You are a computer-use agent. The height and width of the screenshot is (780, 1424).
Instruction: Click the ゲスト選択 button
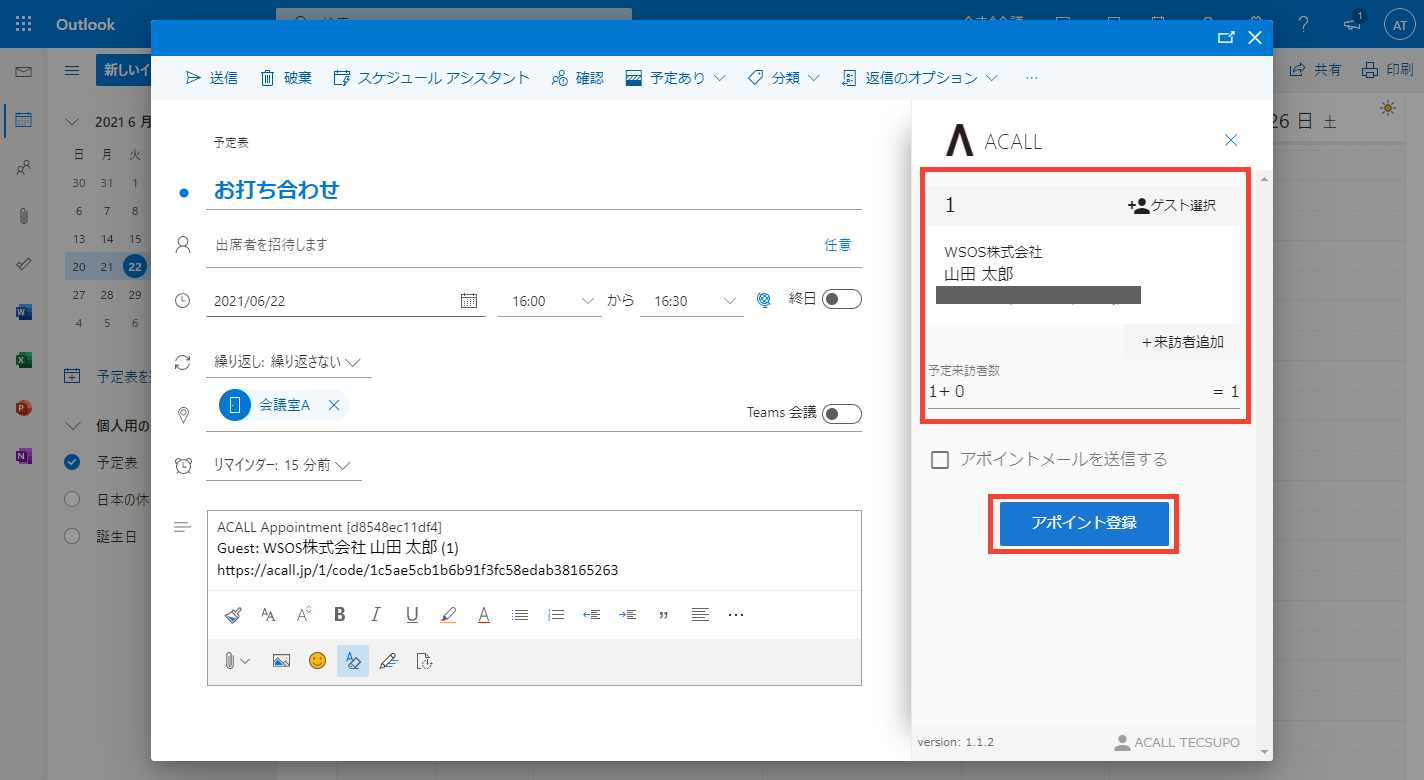click(x=1172, y=206)
